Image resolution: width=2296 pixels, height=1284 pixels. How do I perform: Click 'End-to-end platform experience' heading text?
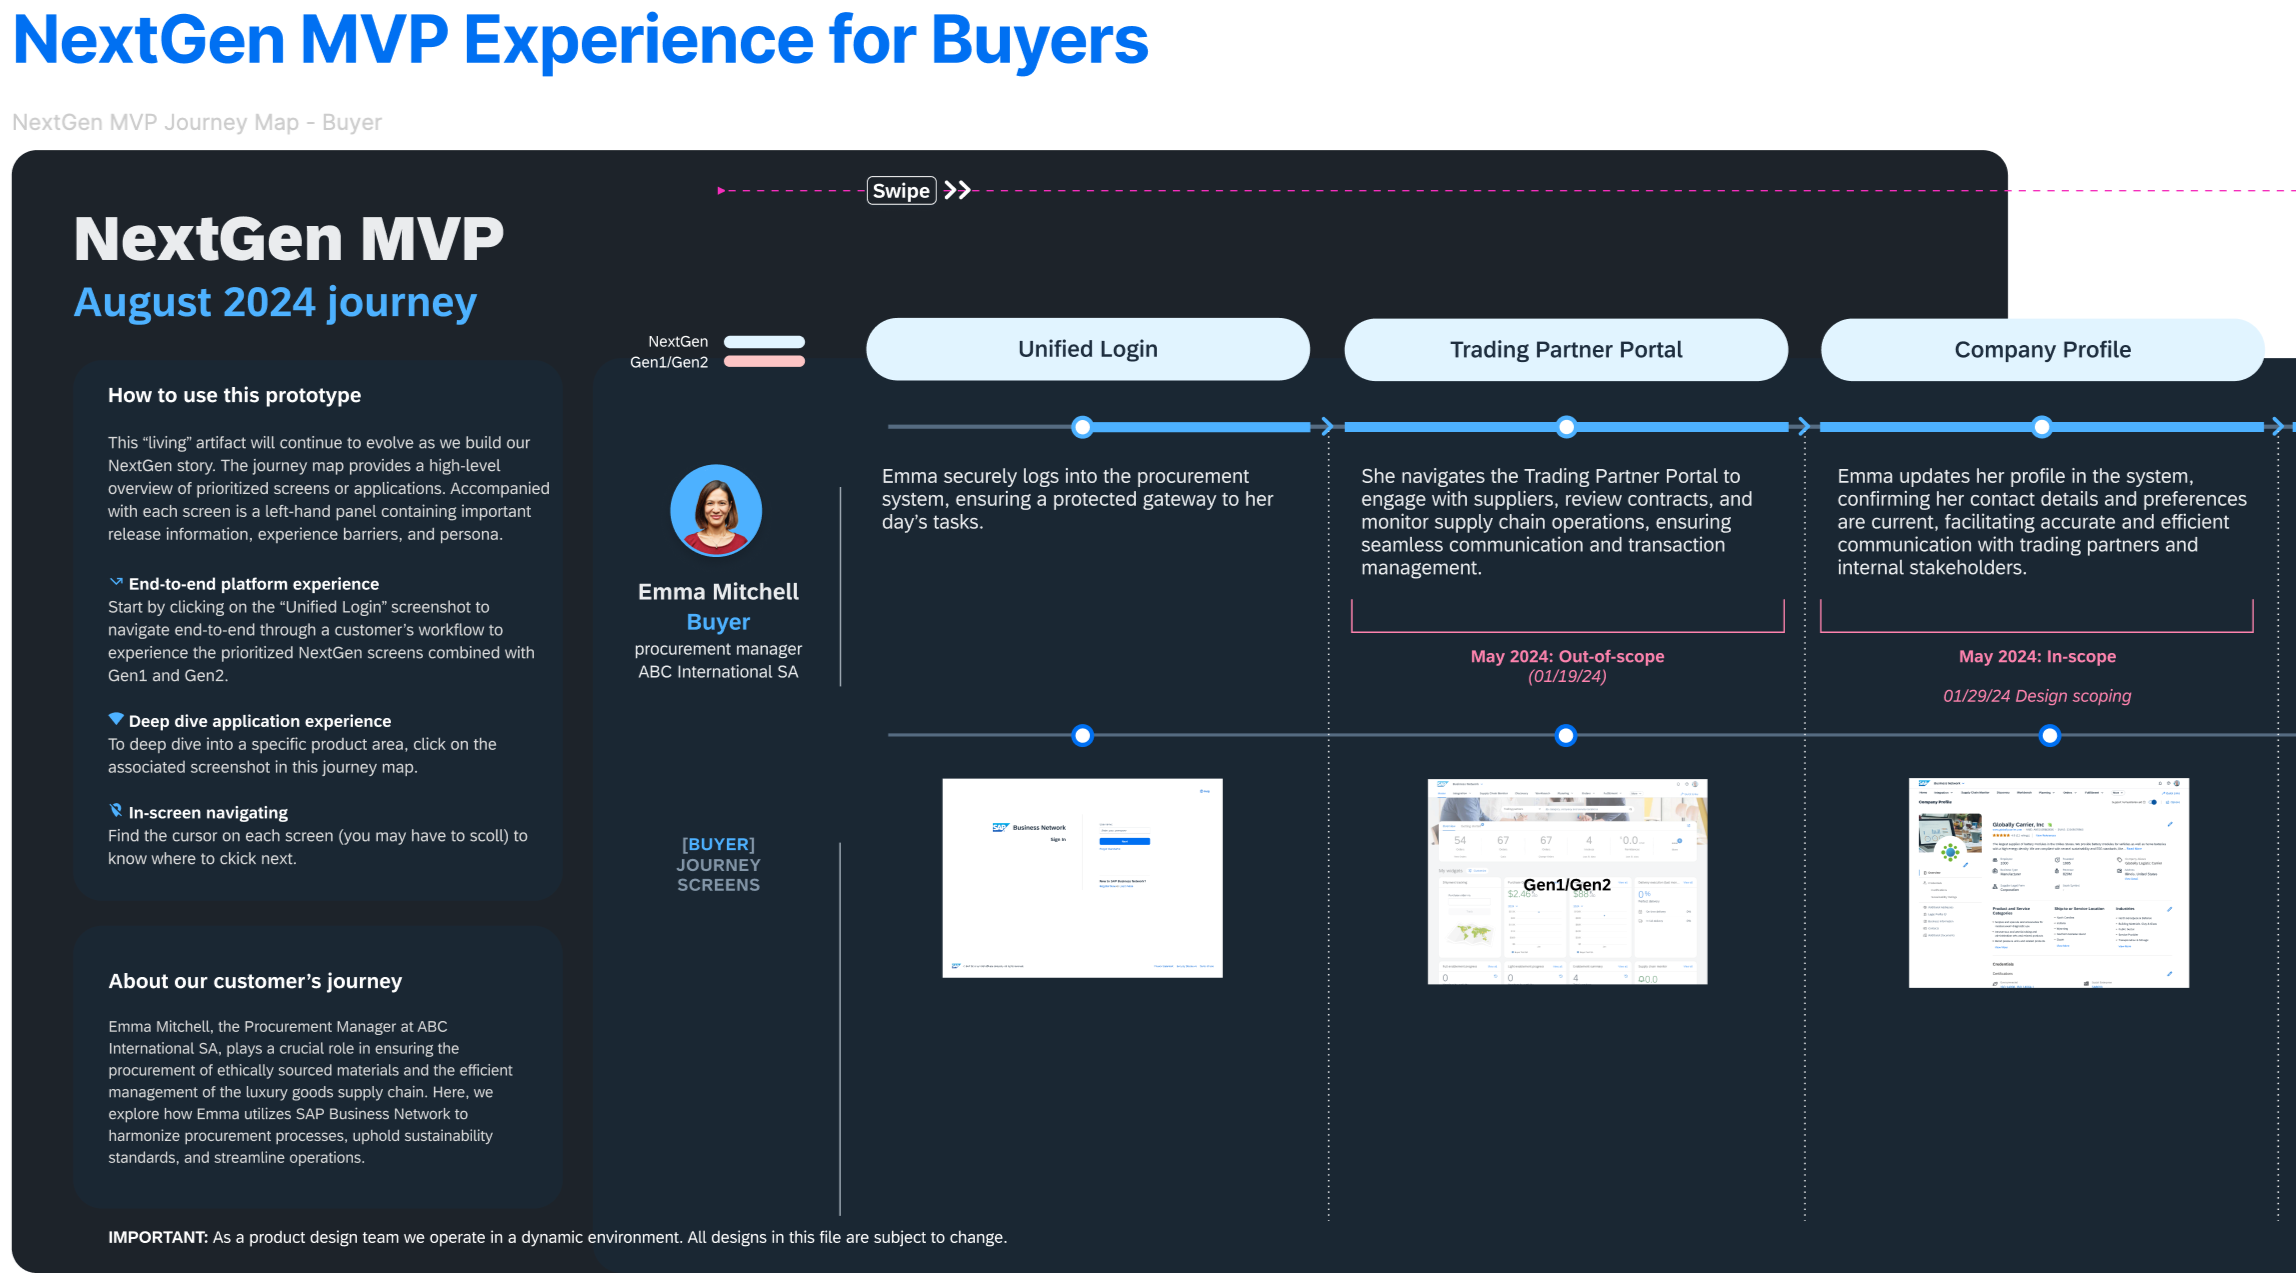[254, 584]
